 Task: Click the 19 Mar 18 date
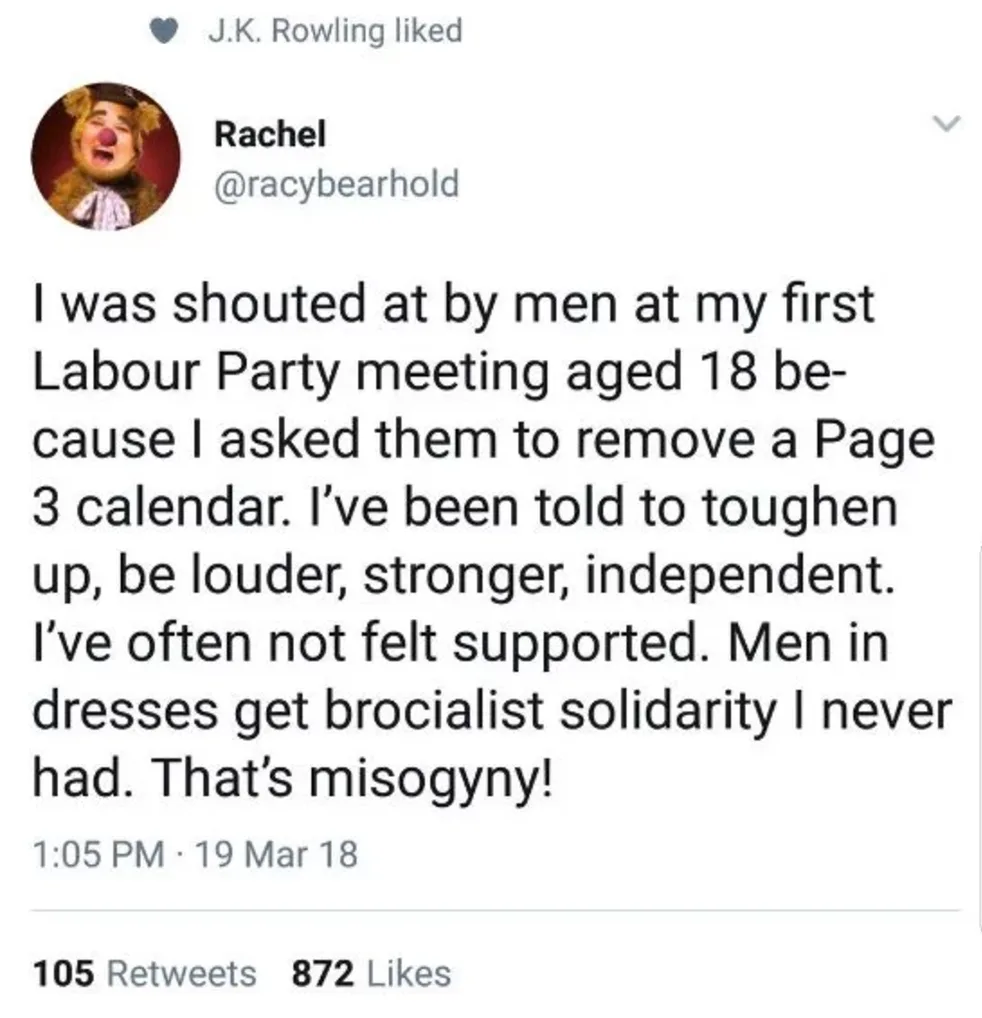[276, 853]
